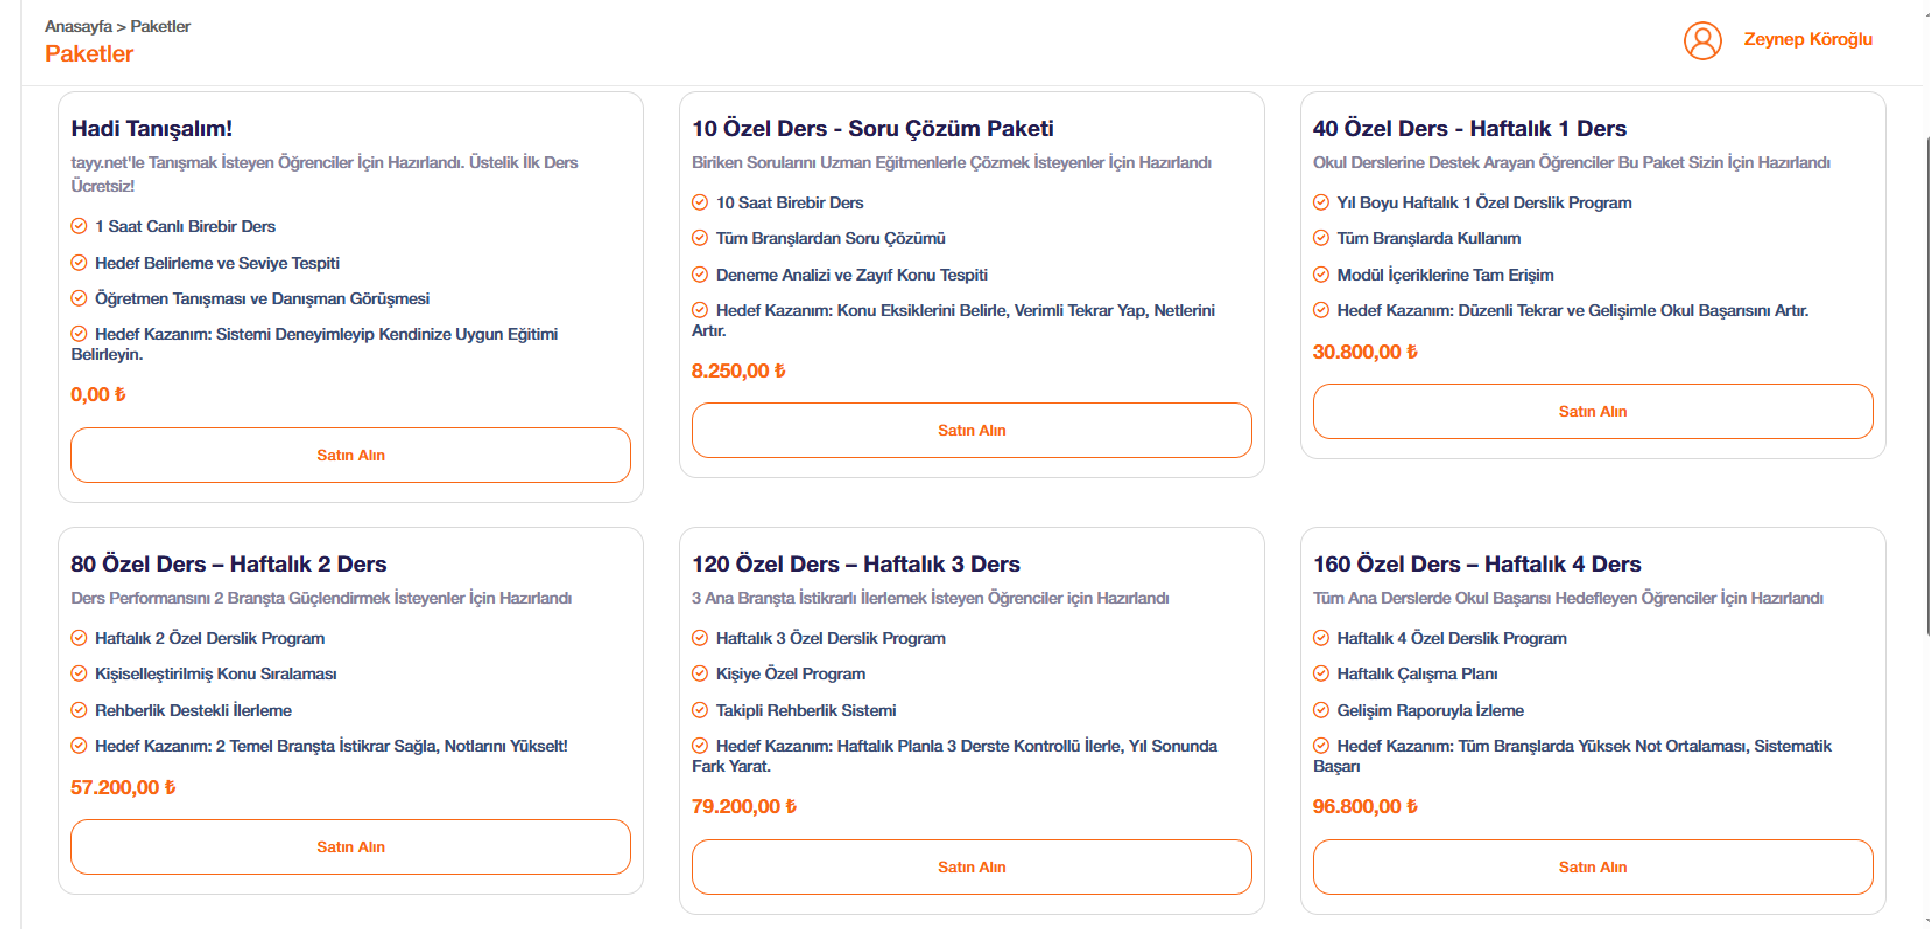
Task: Purchase the 160 Özel Ders package
Action: coord(1592,867)
